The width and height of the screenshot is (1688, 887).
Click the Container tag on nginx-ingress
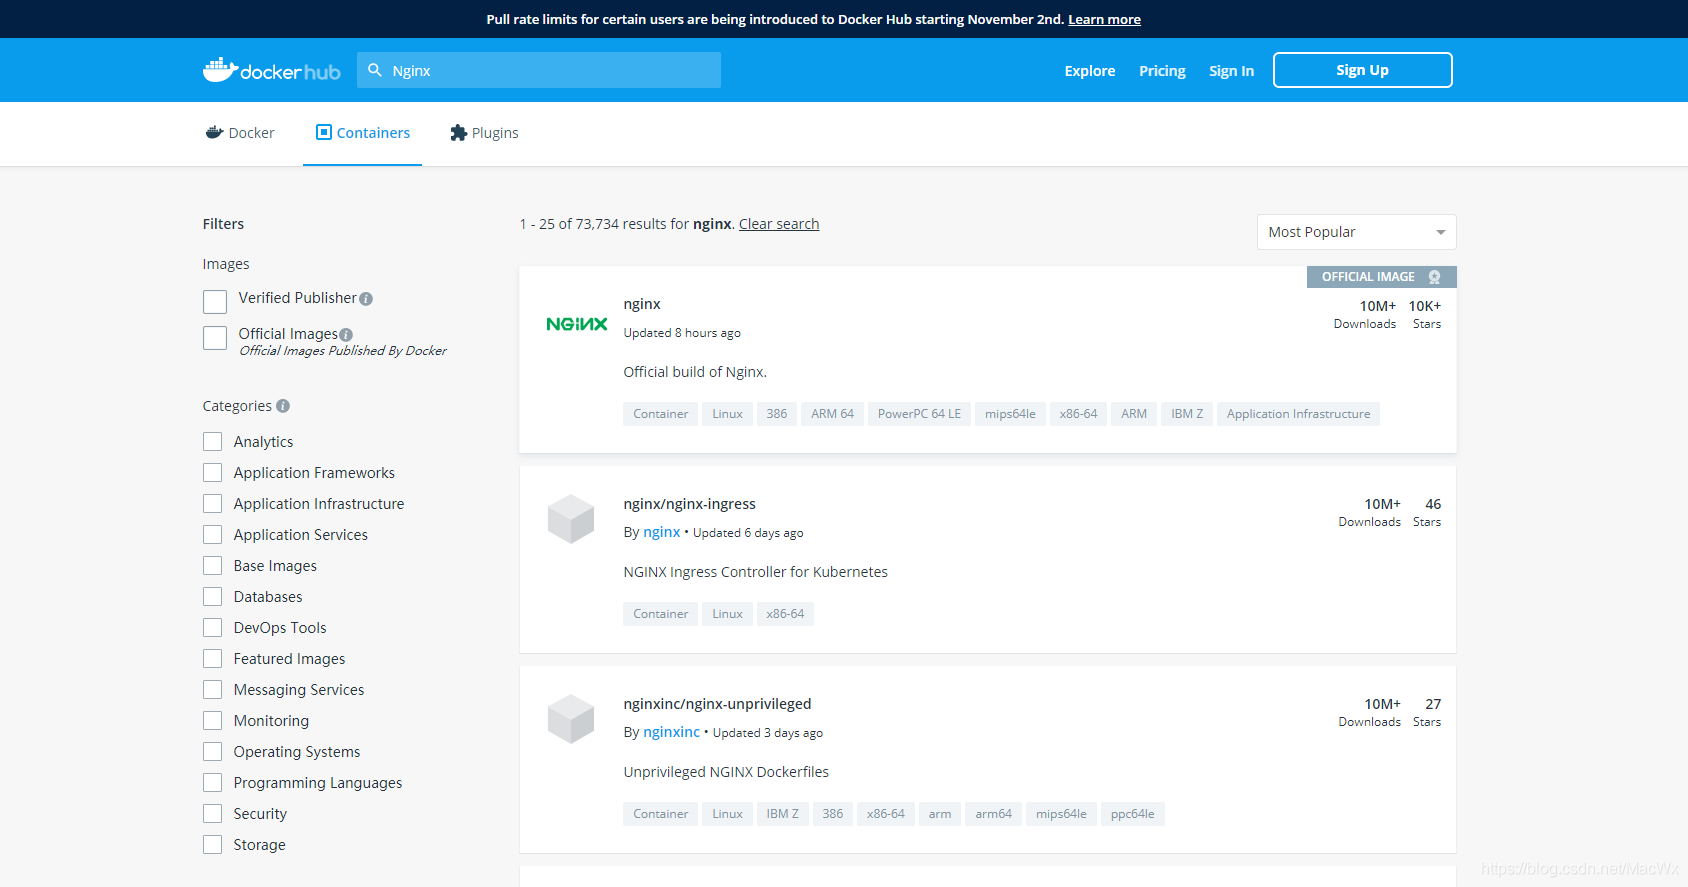(x=661, y=614)
